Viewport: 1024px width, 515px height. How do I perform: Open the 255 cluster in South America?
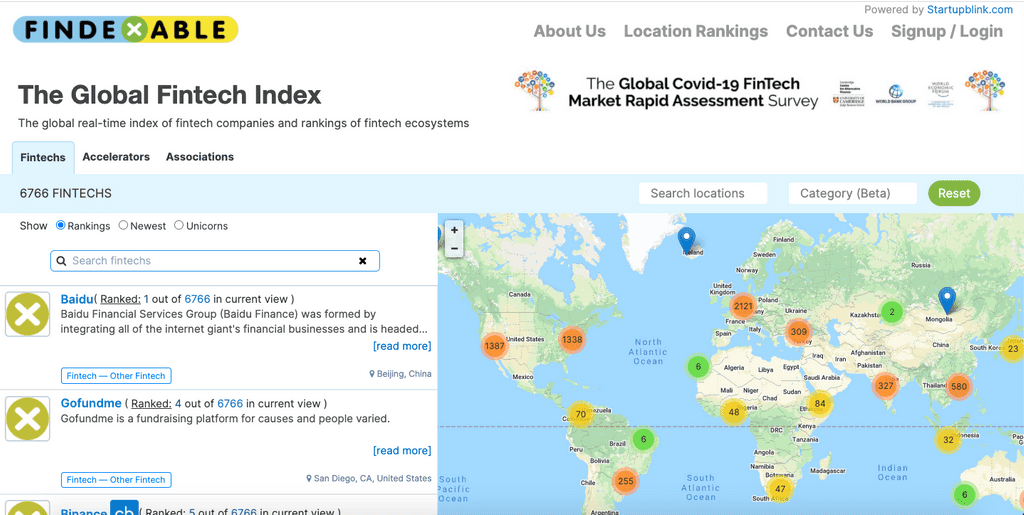tap(625, 481)
